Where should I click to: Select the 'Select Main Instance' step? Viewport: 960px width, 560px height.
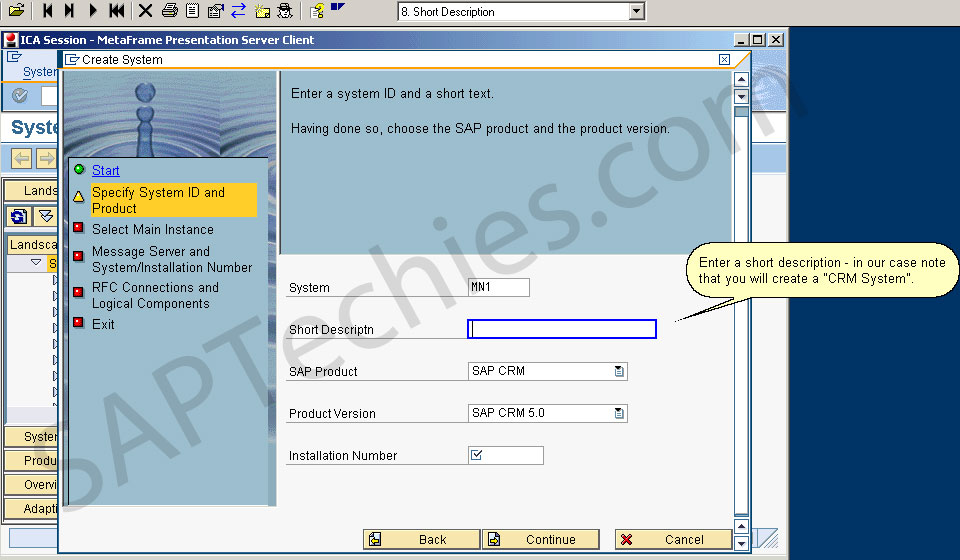(153, 230)
